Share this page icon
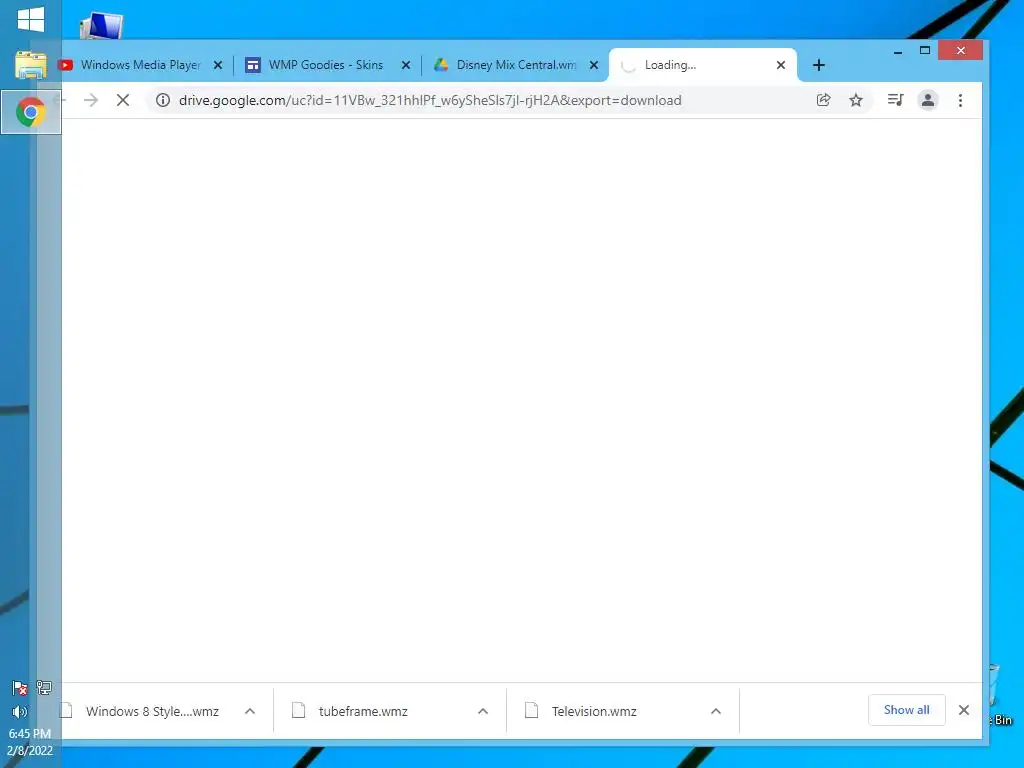The height and width of the screenshot is (768, 1024). 824,100
